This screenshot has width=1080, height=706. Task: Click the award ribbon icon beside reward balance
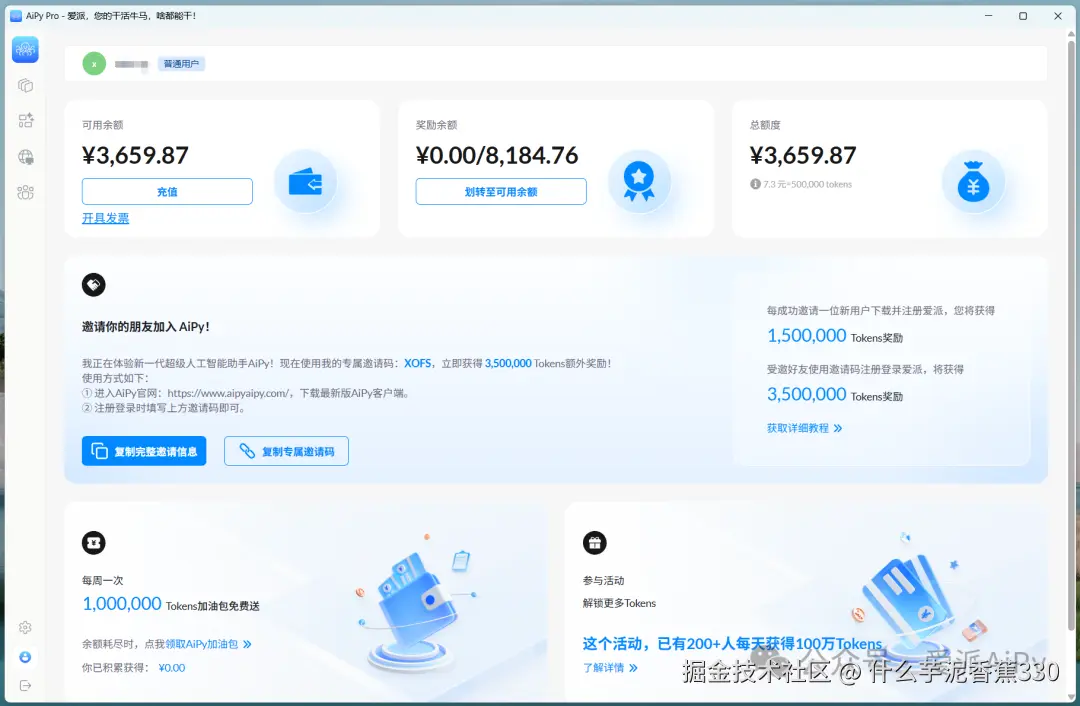(x=639, y=182)
